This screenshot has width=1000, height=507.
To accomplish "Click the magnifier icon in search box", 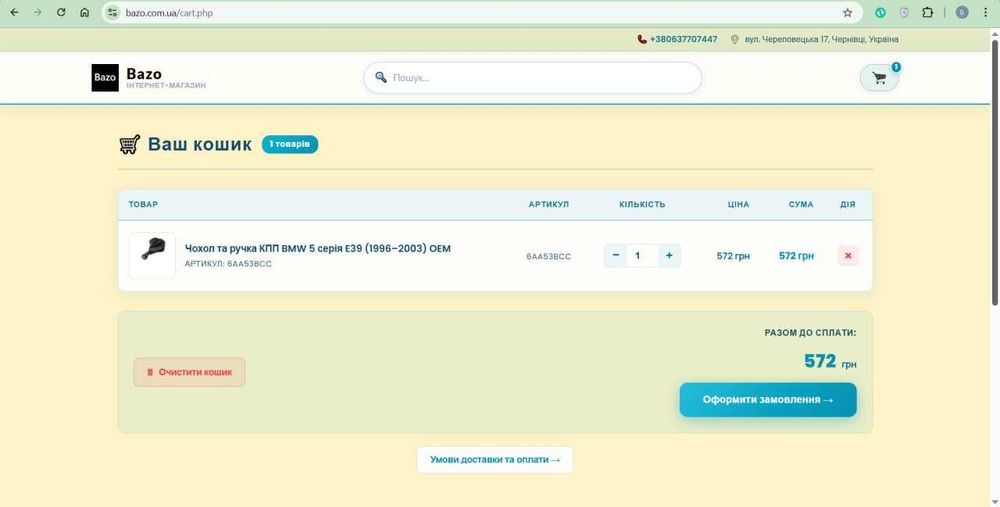I will [381, 77].
